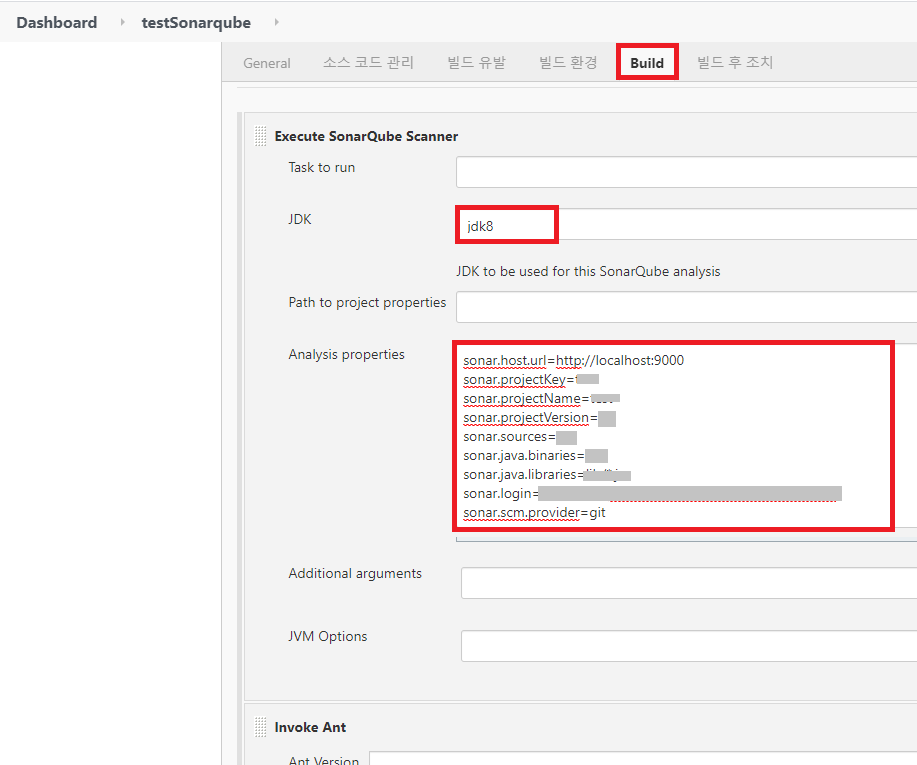Switch to the General tab
Screen dimensions: 917x765
[x=267, y=63]
